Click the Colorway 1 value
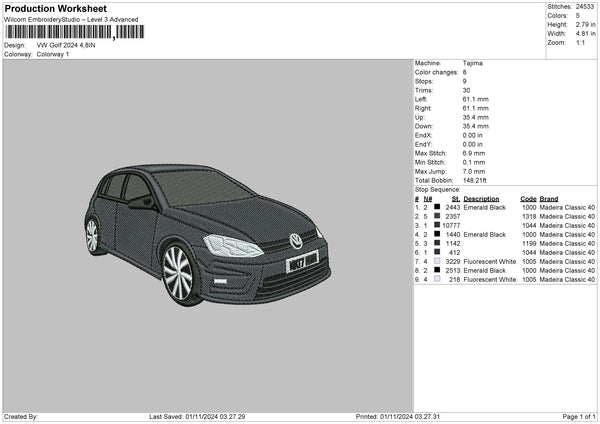This screenshot has width=600, height=424. 53,54
